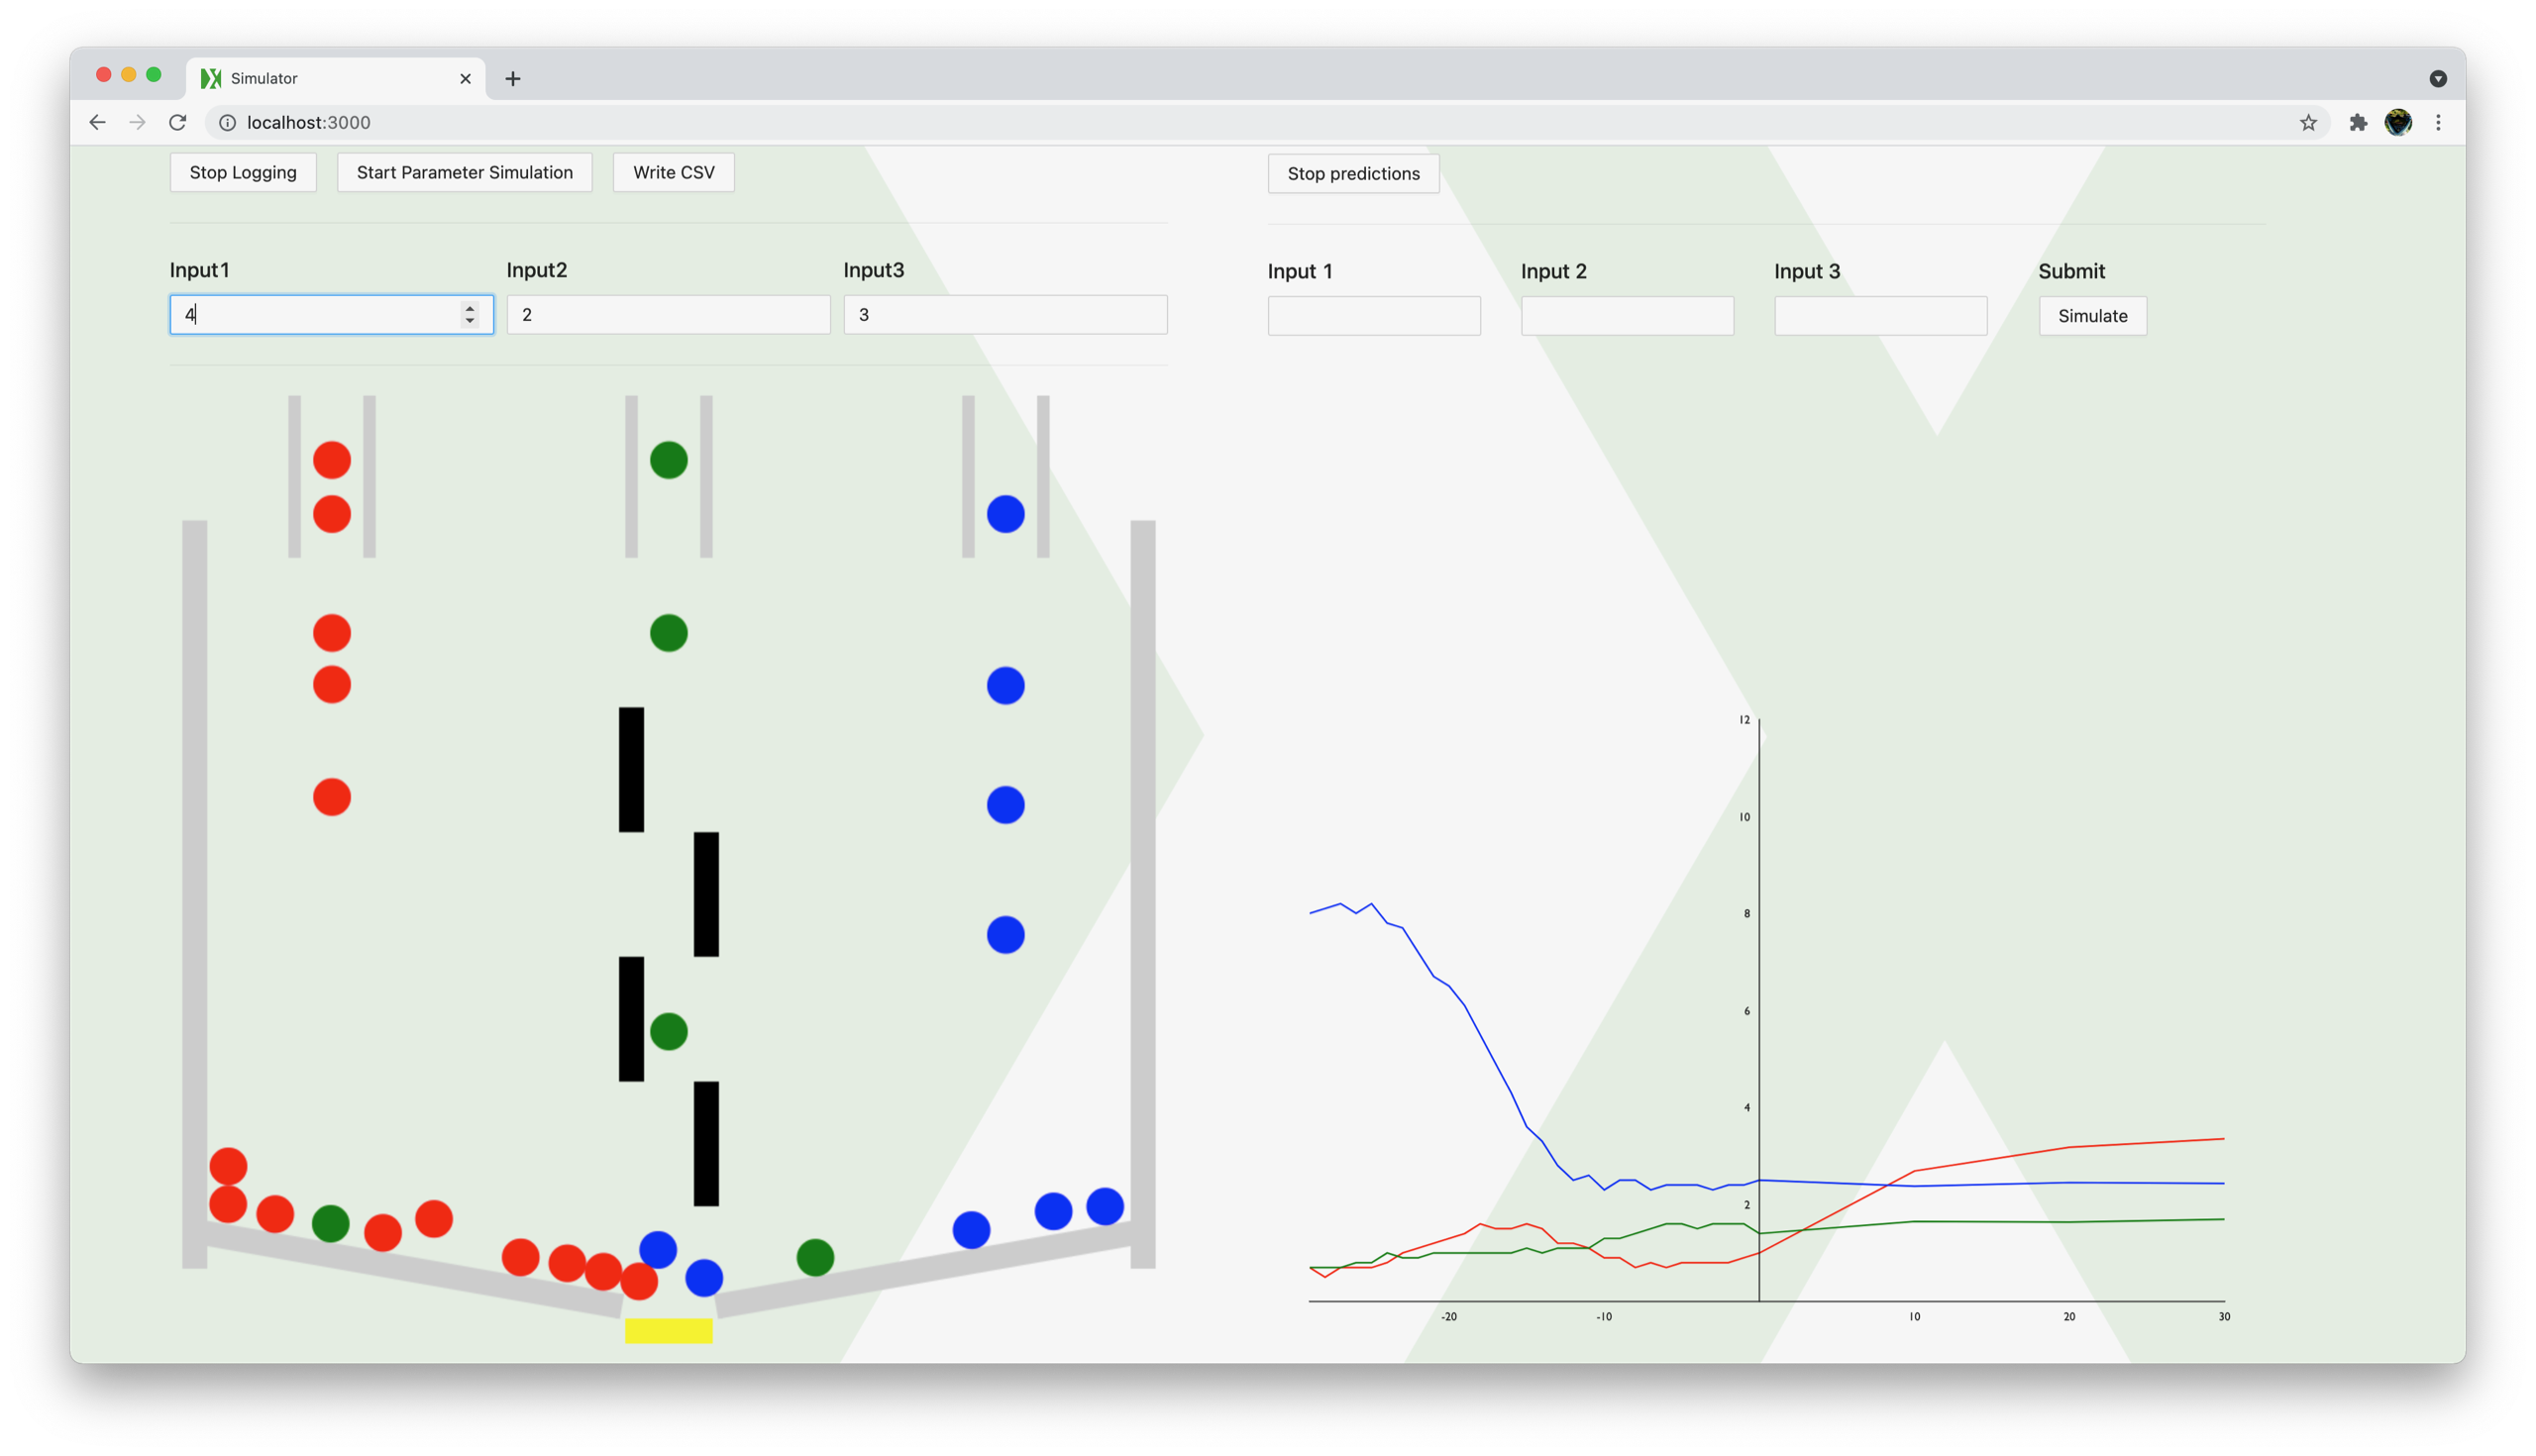Focus the Input2 field containing 2
Screen dimensions: 2536x1456
(x=668, y=314)
